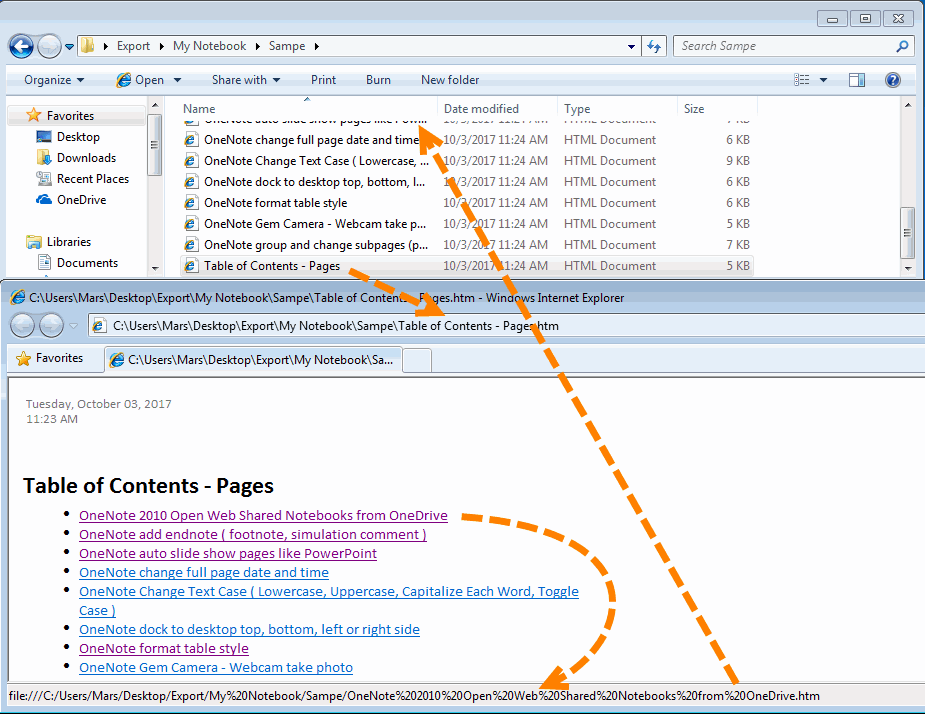Viewport: 925px width, 714px height.
Task: Select the OneNote format table style file name
Action: (x=275, y=203)
